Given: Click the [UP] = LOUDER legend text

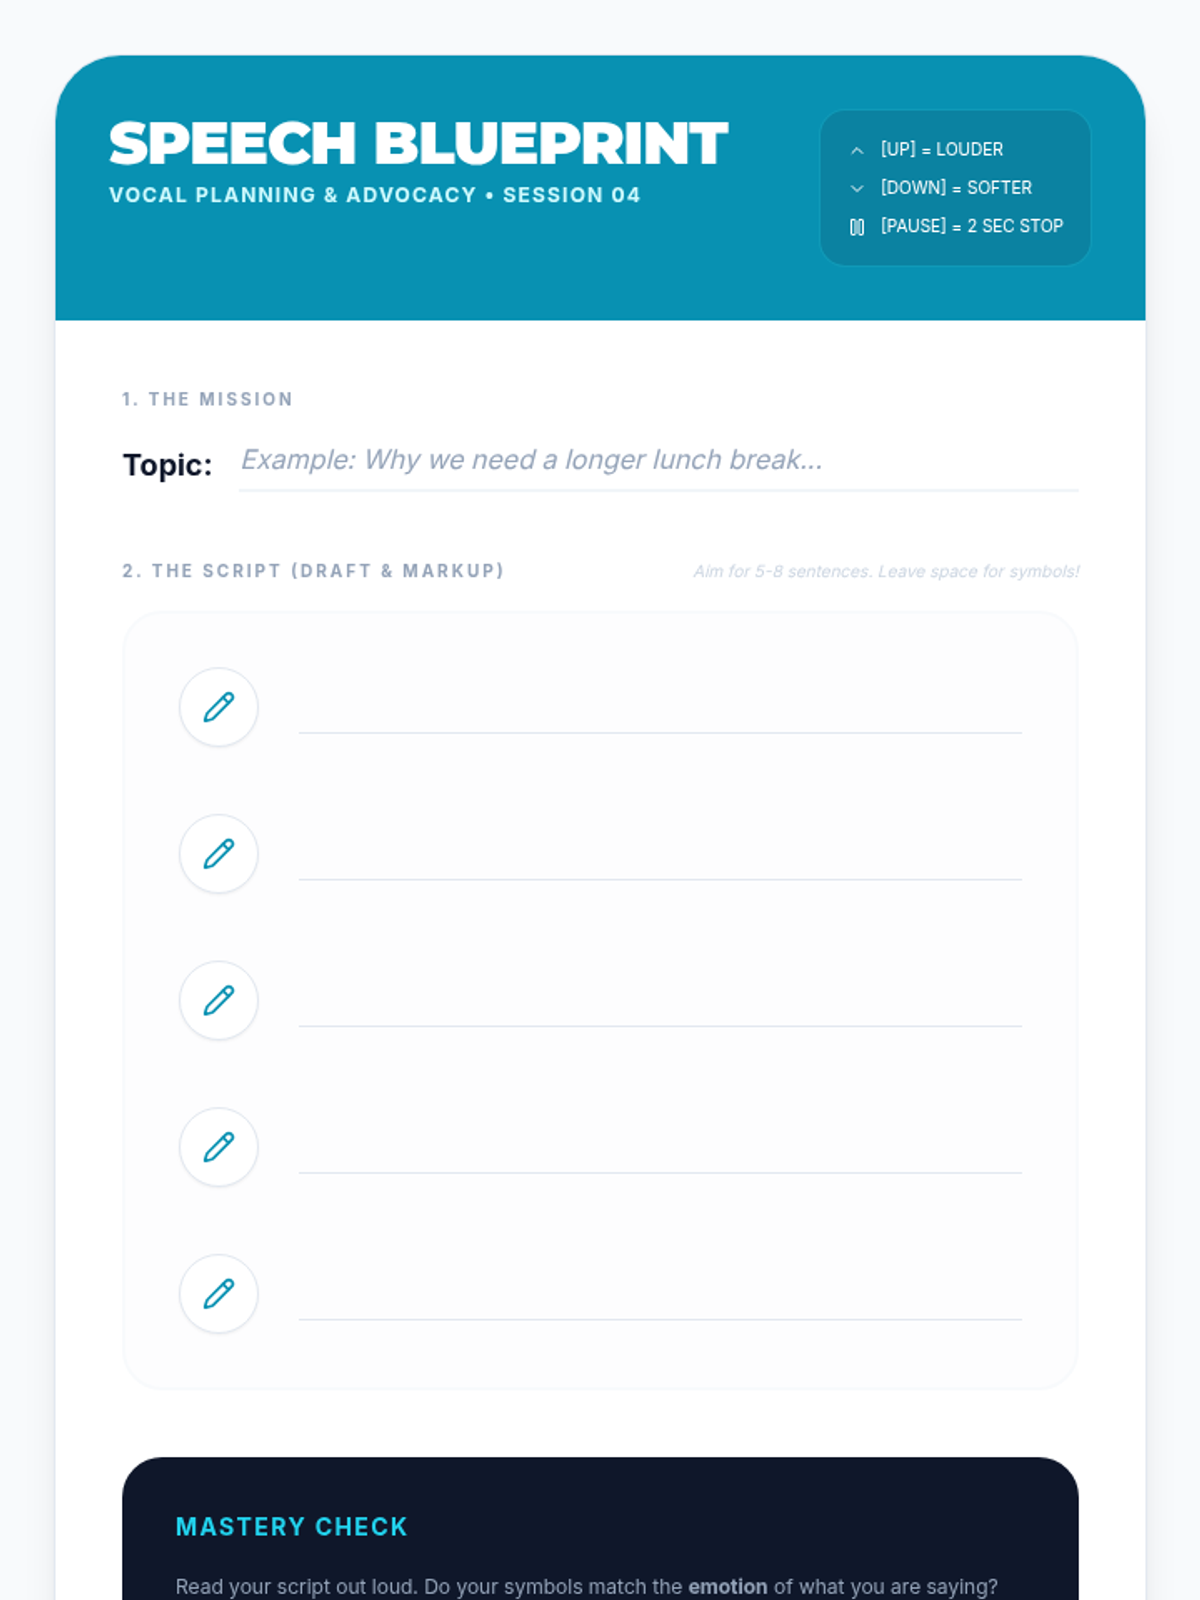Looking at the screenshot, I should pyautogui.click(x=941, y=149).
